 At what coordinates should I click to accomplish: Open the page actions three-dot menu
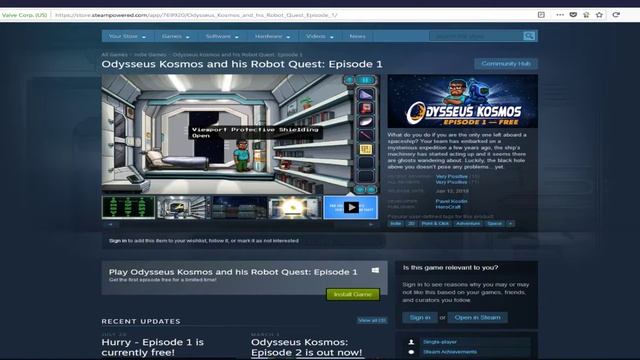click(560, 15)
